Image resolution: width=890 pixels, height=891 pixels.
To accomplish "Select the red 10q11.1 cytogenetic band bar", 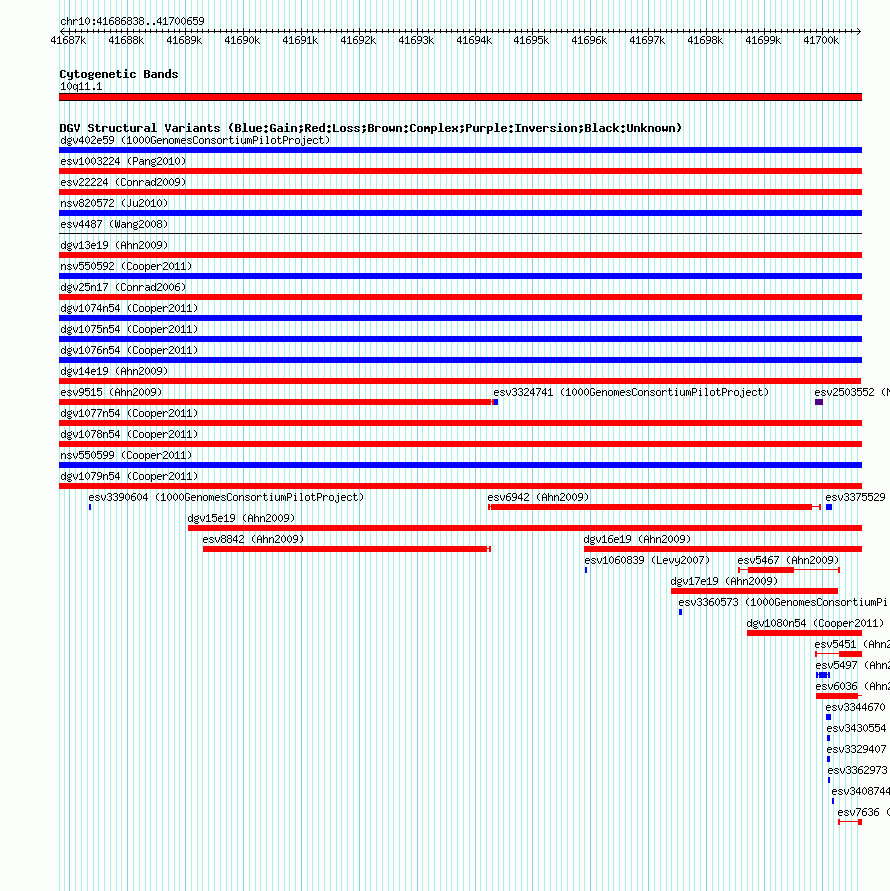I will click(460, 97).
